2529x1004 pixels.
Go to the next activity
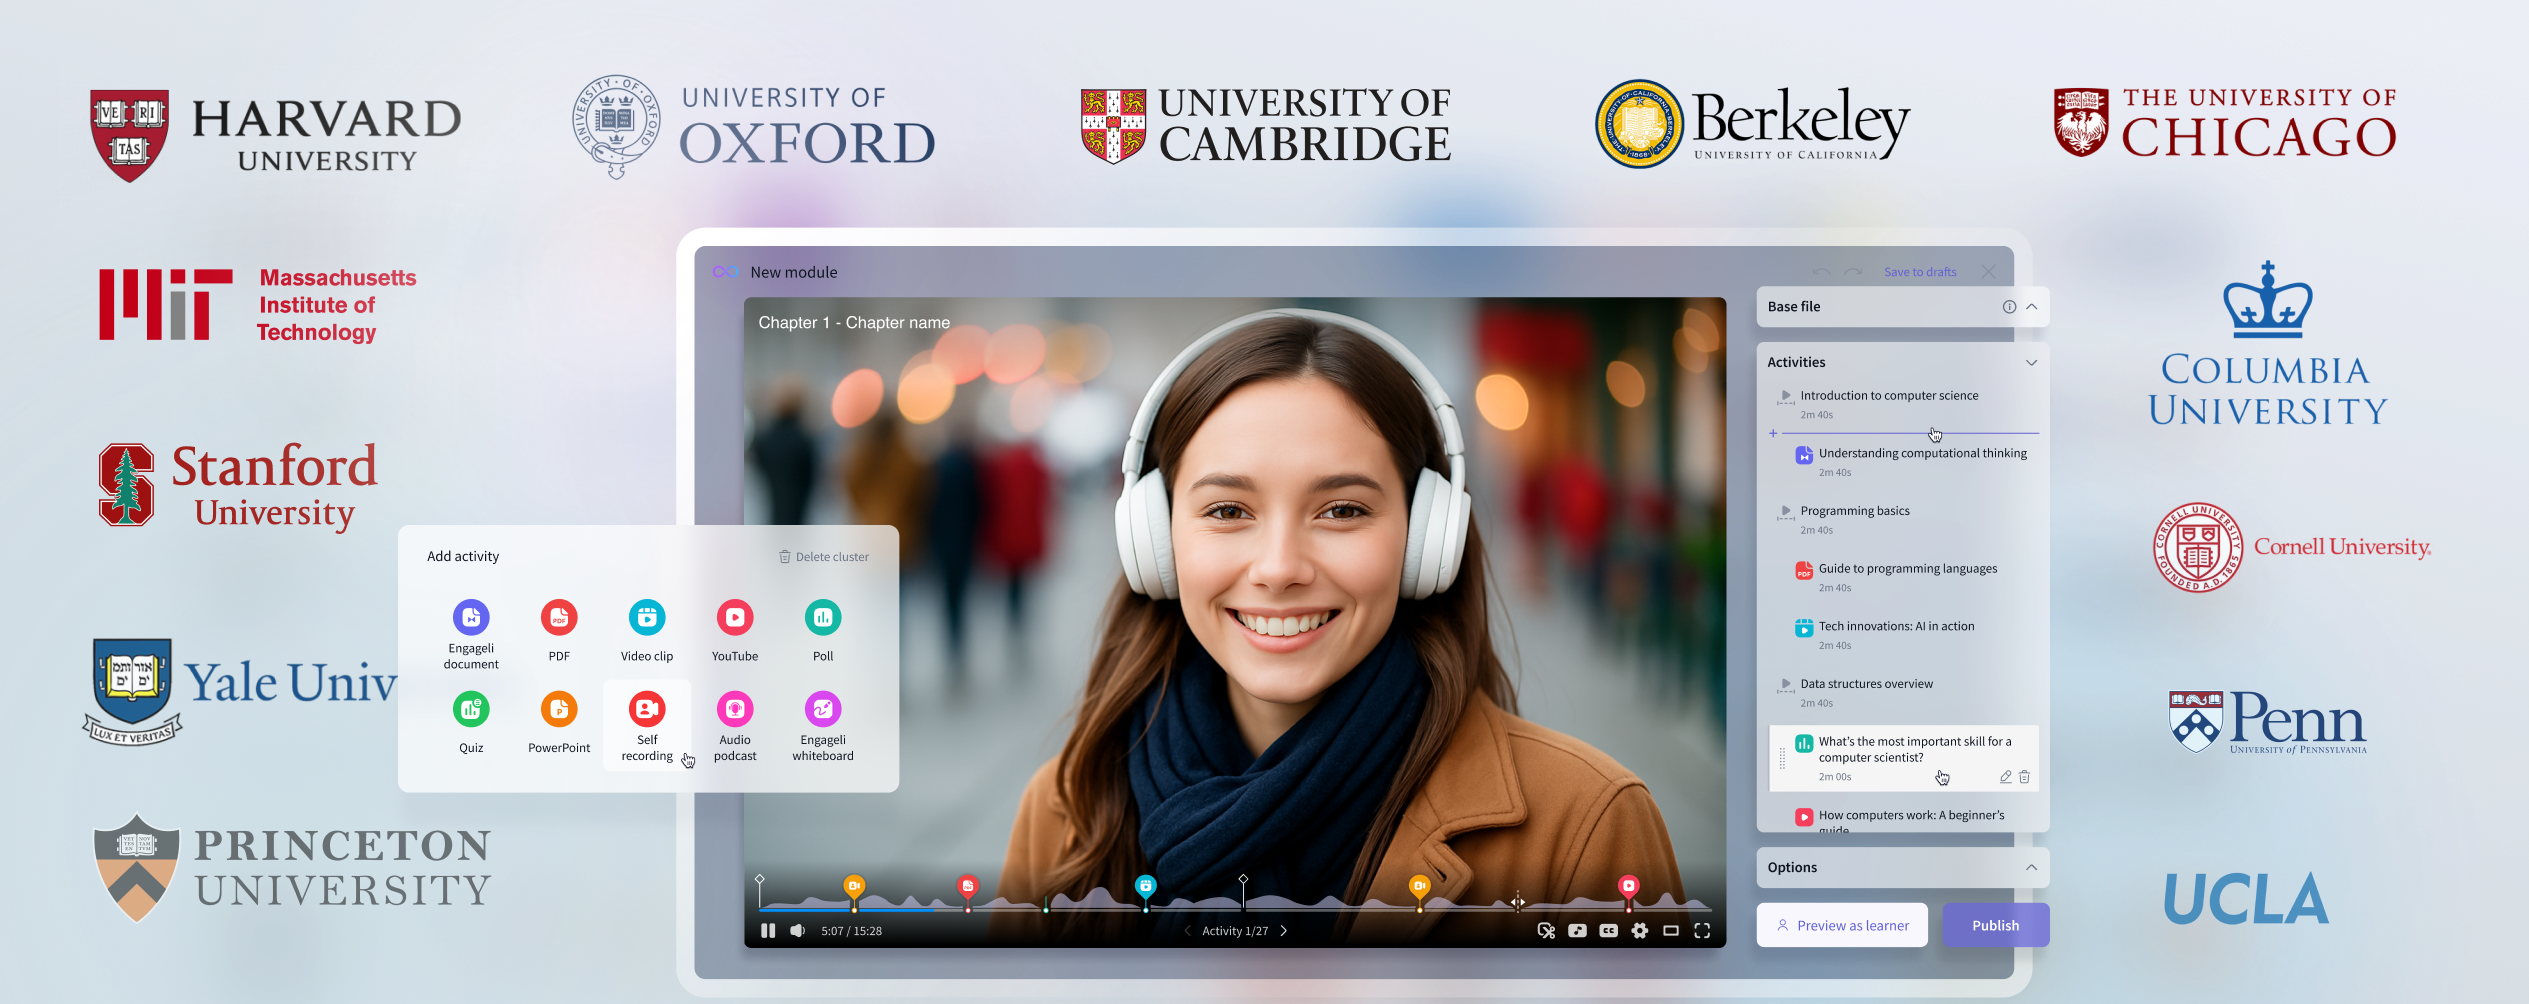(1284, 931)
